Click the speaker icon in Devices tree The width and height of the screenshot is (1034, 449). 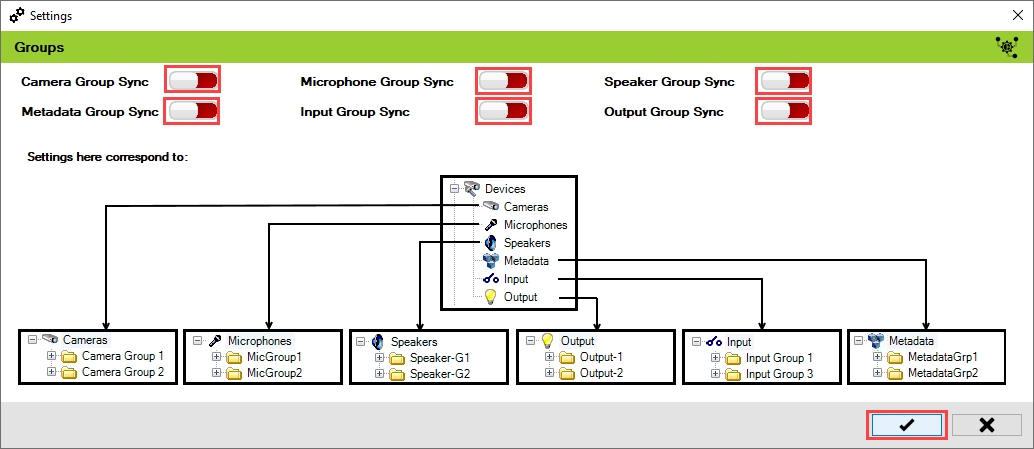click(x=490, y=243)
